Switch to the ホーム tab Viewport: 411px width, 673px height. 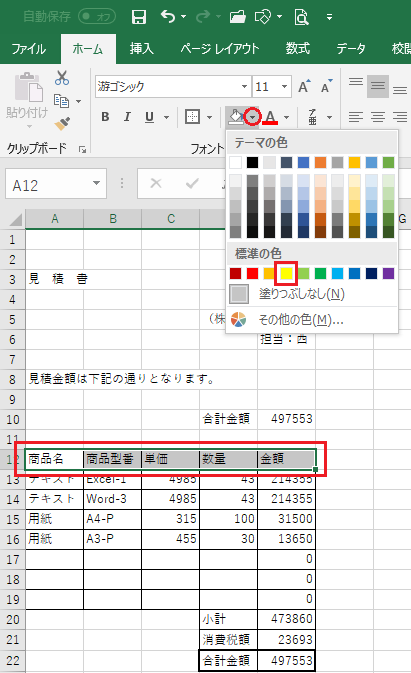(x=88, y=49)
